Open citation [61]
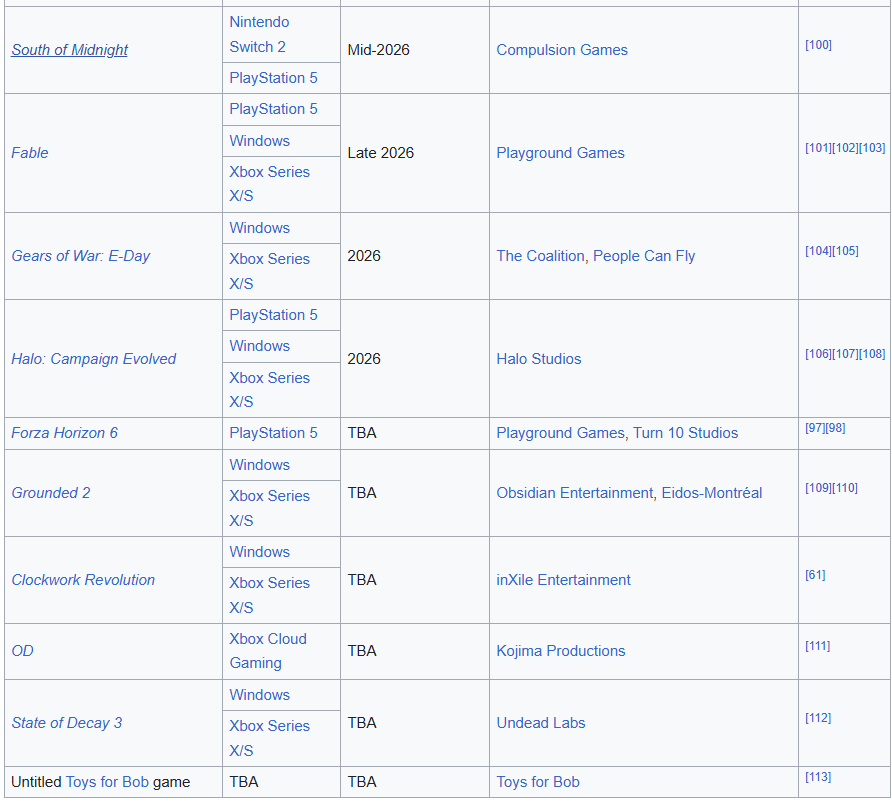Viewport: 892px width, 802px height. coord(815,574)
